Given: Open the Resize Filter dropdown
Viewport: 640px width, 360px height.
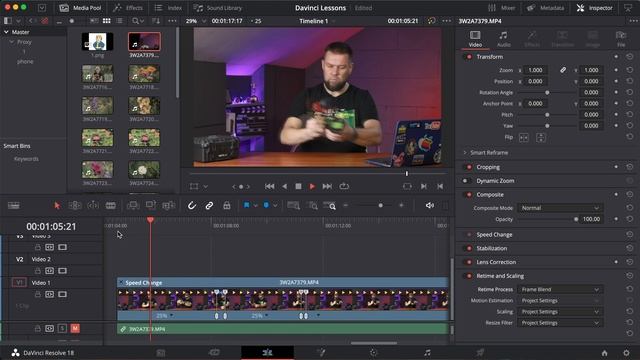Looking at the screenshot, I should (560, 323).
